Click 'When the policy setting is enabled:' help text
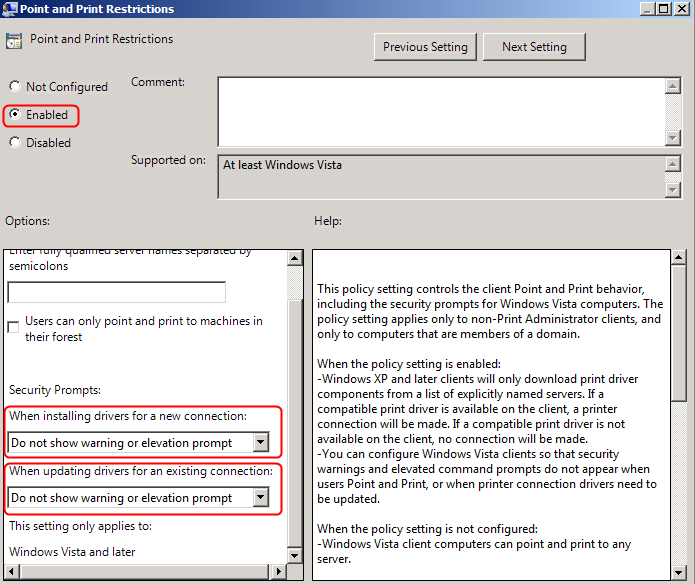Screen dimensions: 695x584 (x=409, y=364)
